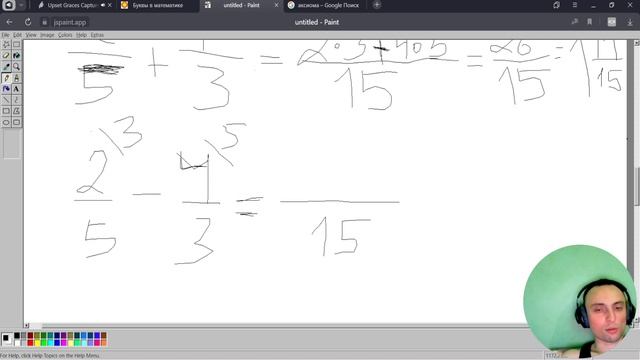Image resolution: width=640 pixels, height=360 pixels.
Task: Pick the yellow color swatch
Action: click(x=37, y=342)
